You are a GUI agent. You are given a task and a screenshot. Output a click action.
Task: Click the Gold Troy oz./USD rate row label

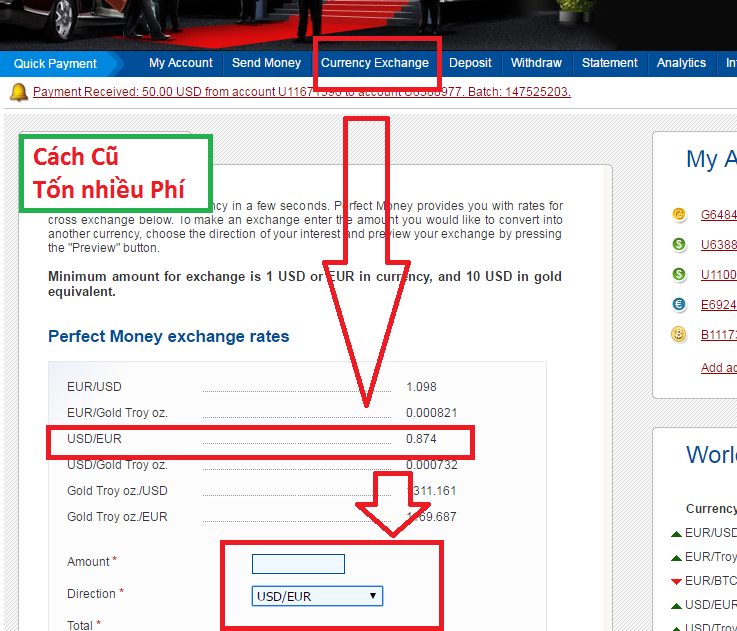(x=117, y=491)
